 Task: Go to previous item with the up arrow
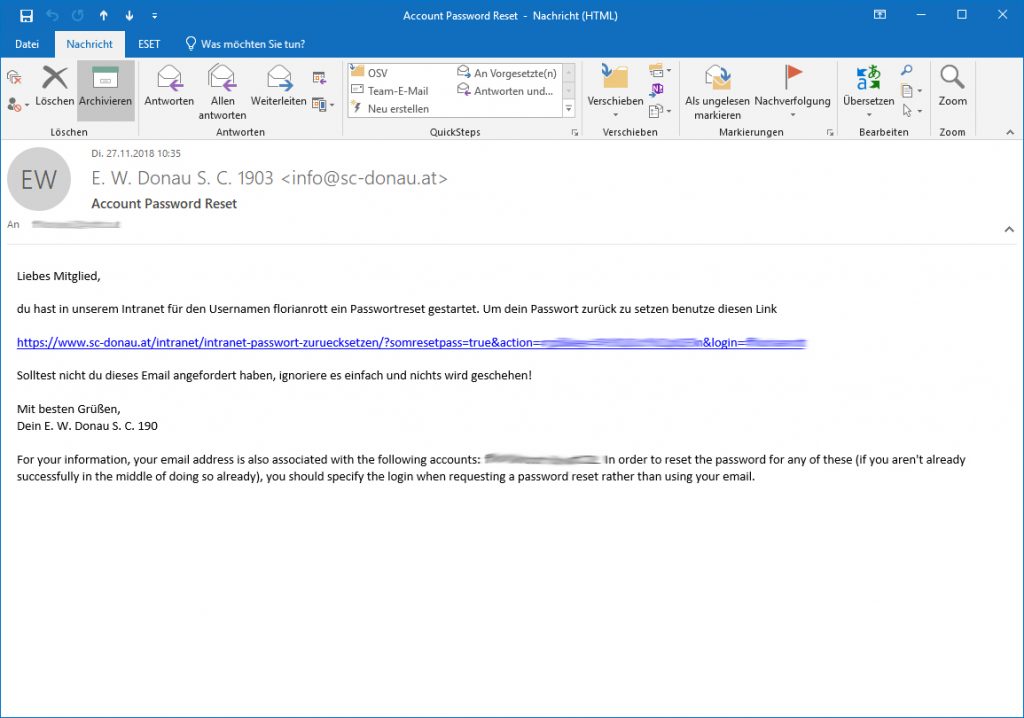103,16
